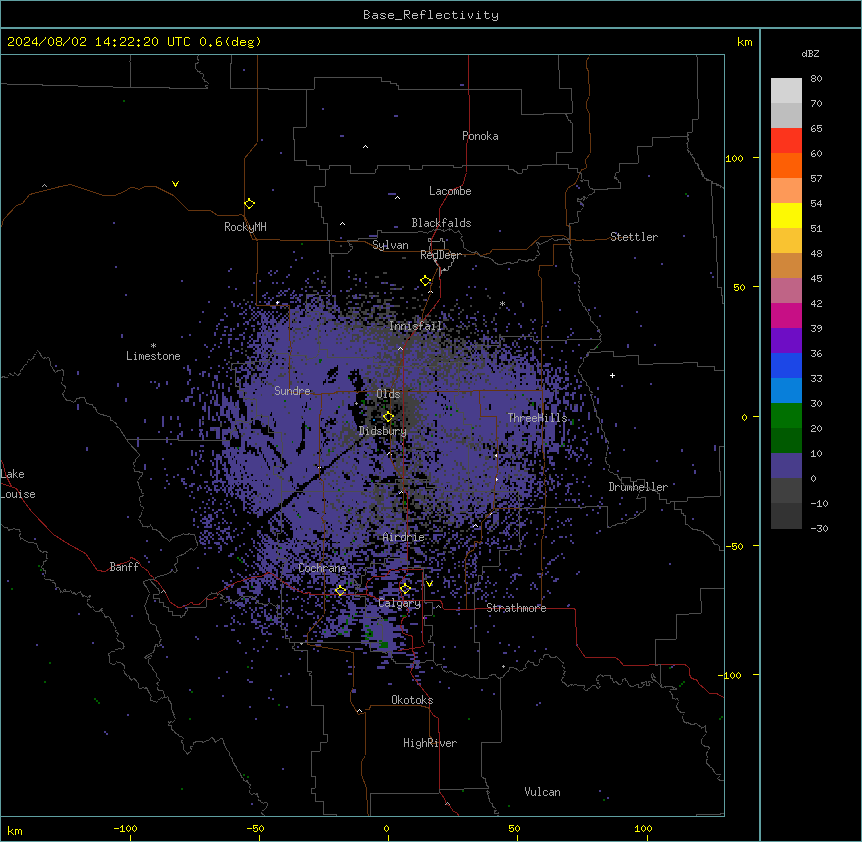Click the Strathmore city label
The width and height of the screenshot is (862, 842).
click(516, 608)
